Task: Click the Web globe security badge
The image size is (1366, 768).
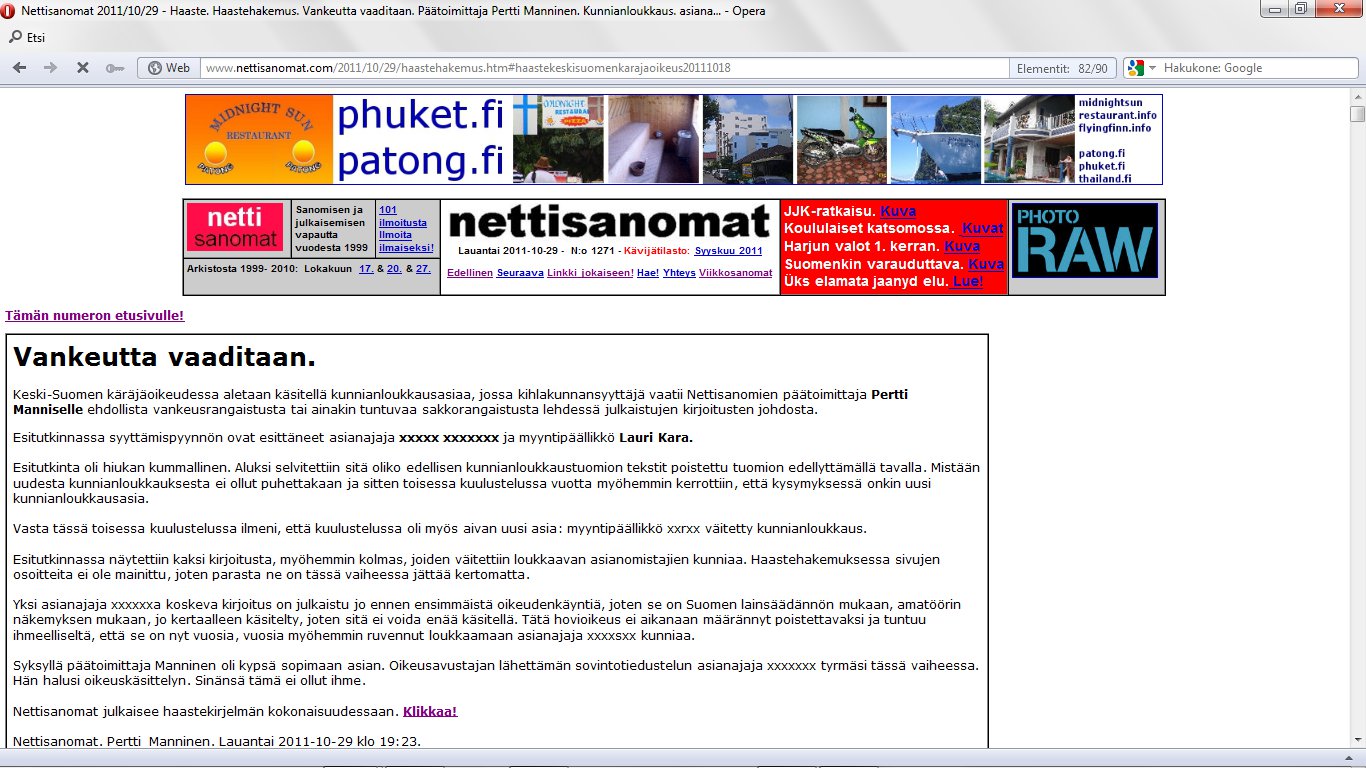Action: [x=168, y=68]
